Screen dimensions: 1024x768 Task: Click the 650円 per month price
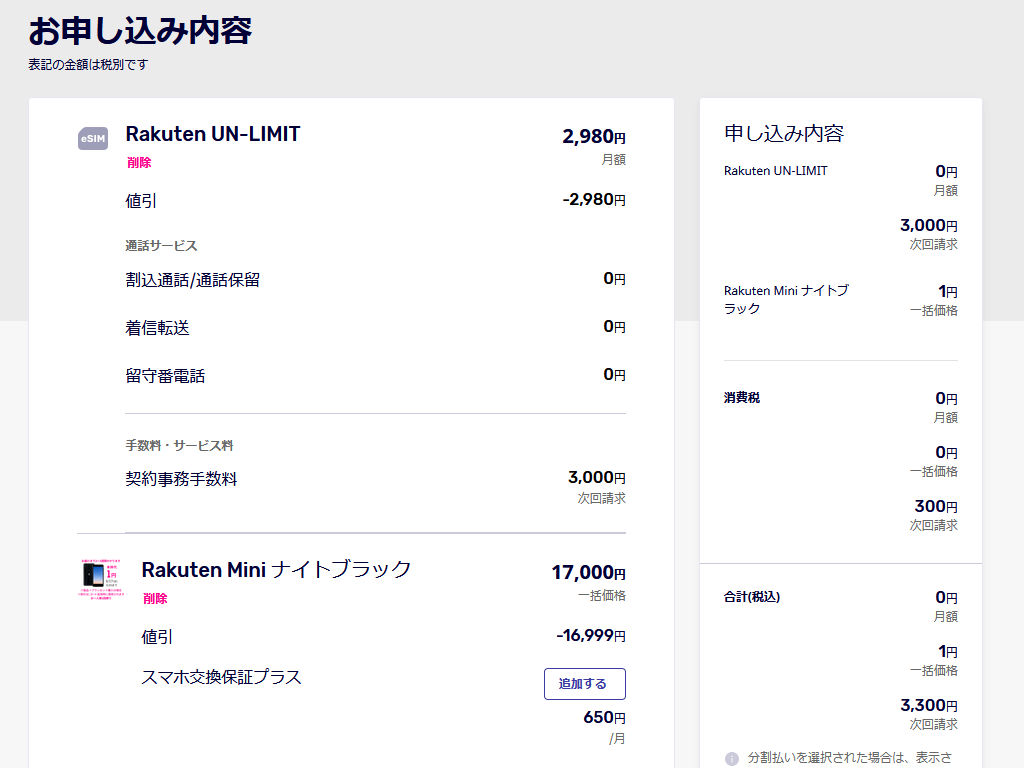coord(604,718)
